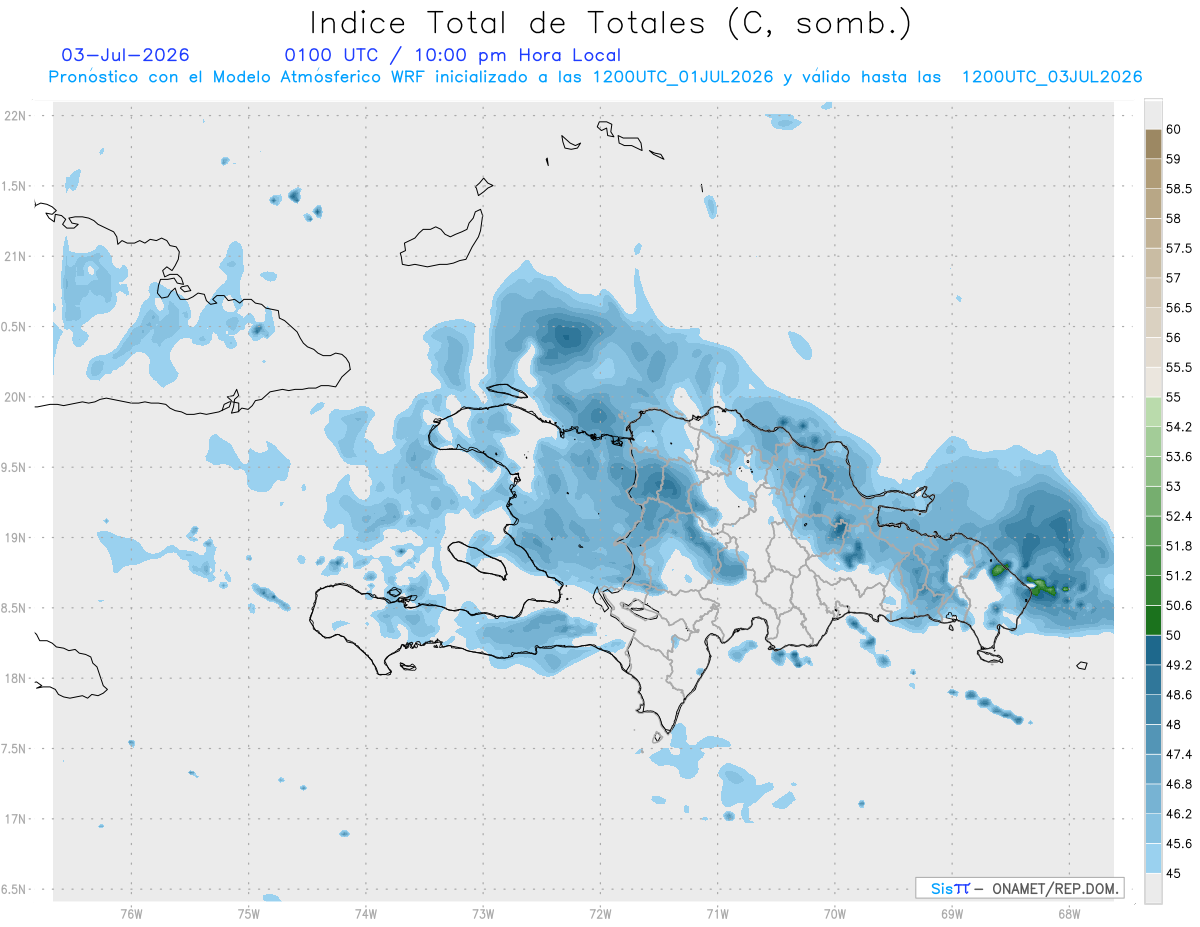Select the beige swatch between 55 and 55.5
Image resolution: width=1200 pixels, height=927 pixels.
pos(1153,382)
